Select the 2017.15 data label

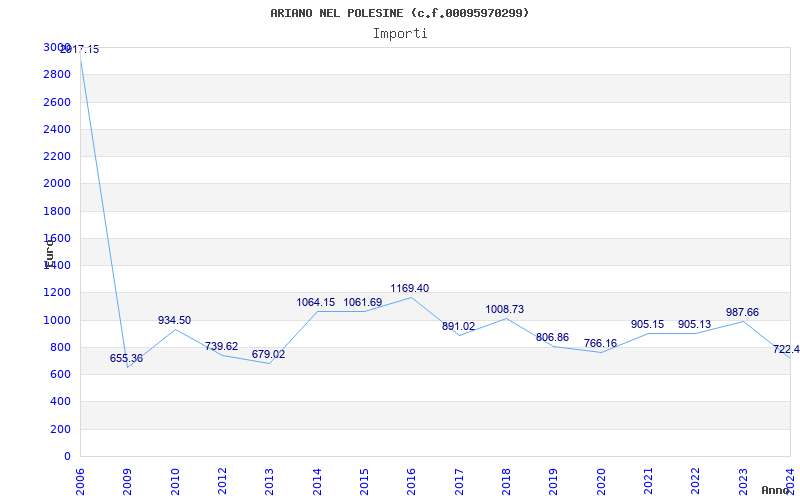click(x=80, y=49)
